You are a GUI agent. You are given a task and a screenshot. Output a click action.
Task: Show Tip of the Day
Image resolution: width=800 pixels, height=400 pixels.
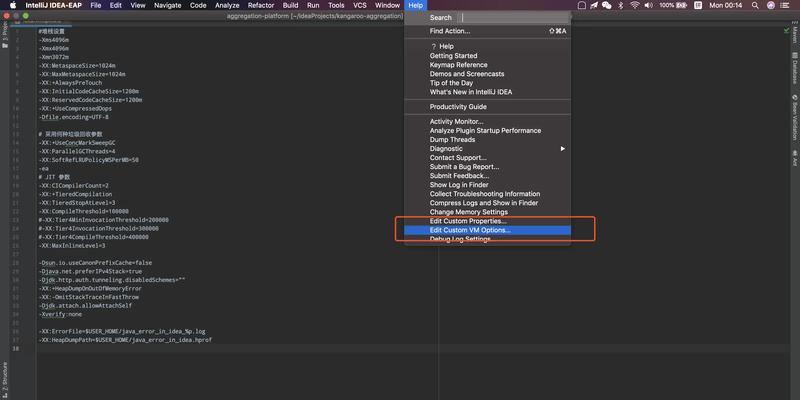point(487,83)
